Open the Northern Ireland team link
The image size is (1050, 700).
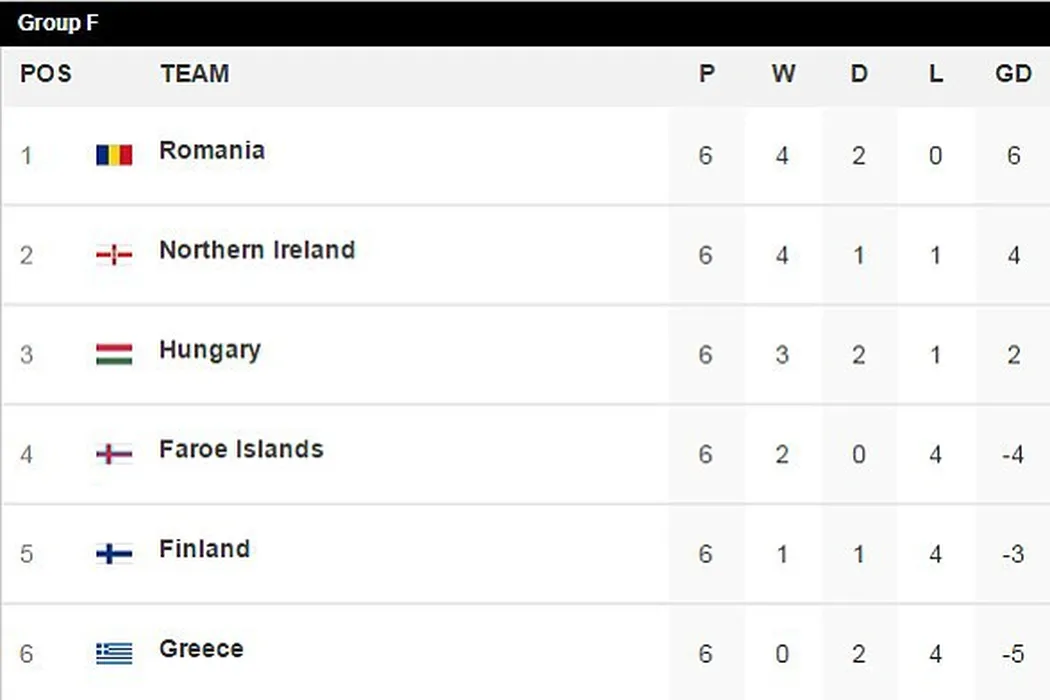click(257, 250)
